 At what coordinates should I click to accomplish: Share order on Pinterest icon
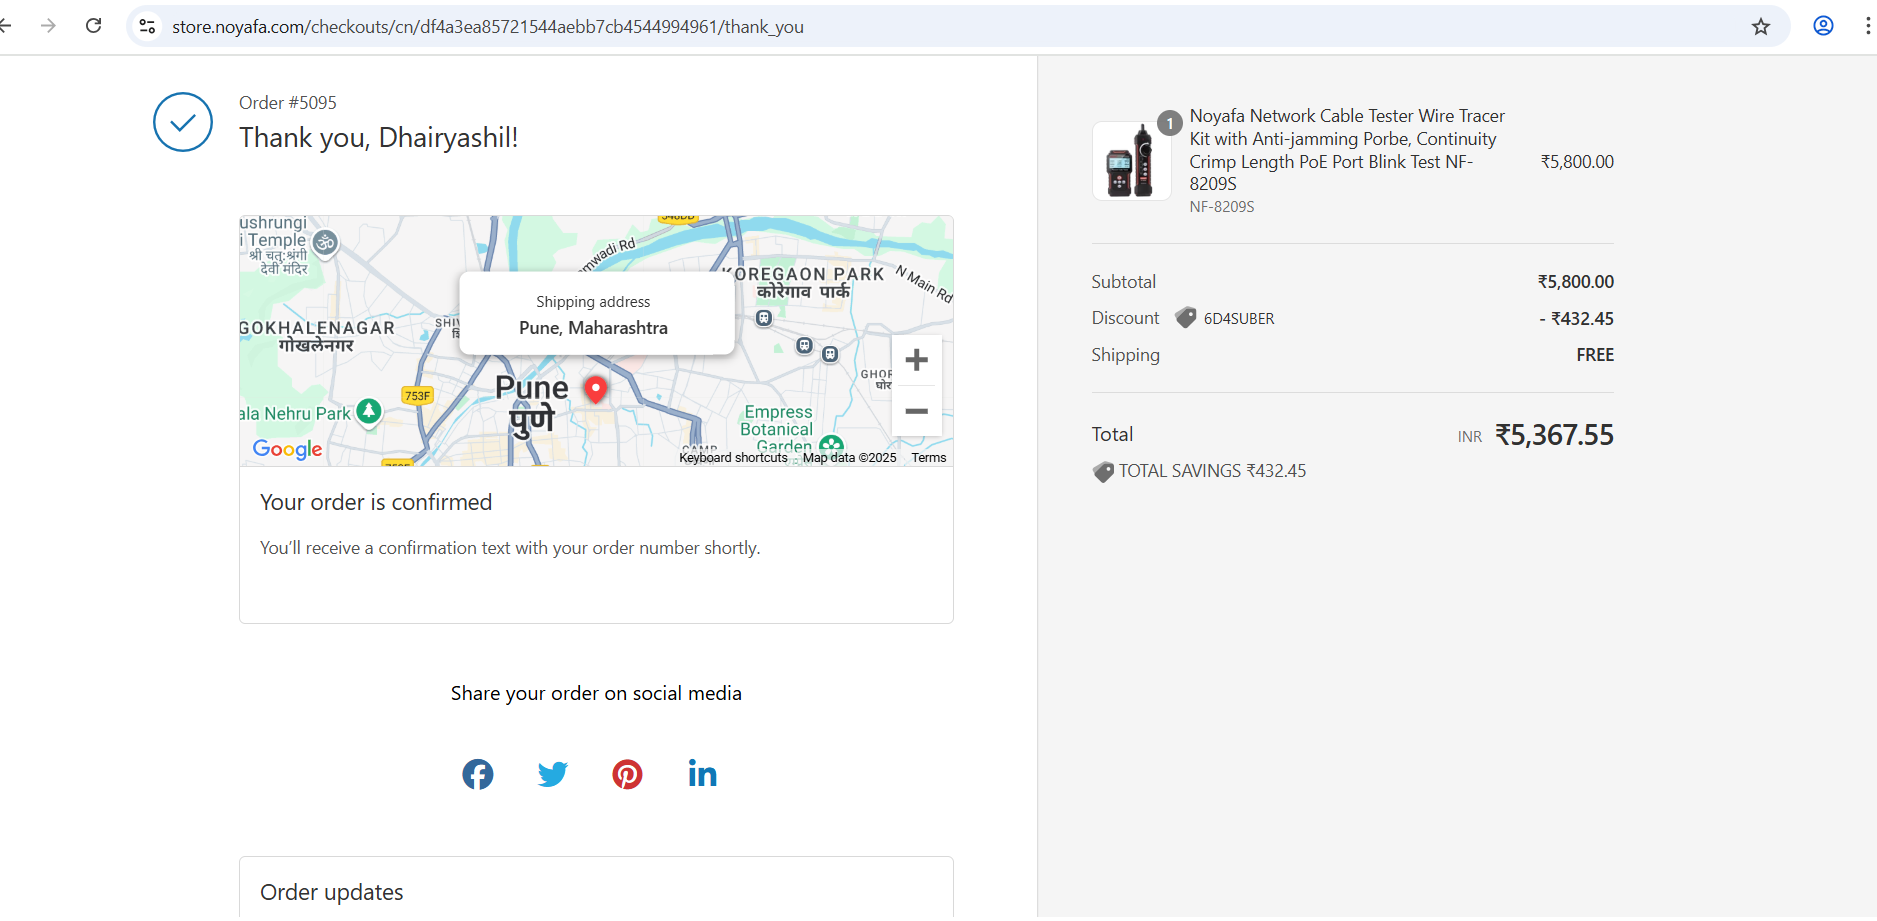point(627,774)
